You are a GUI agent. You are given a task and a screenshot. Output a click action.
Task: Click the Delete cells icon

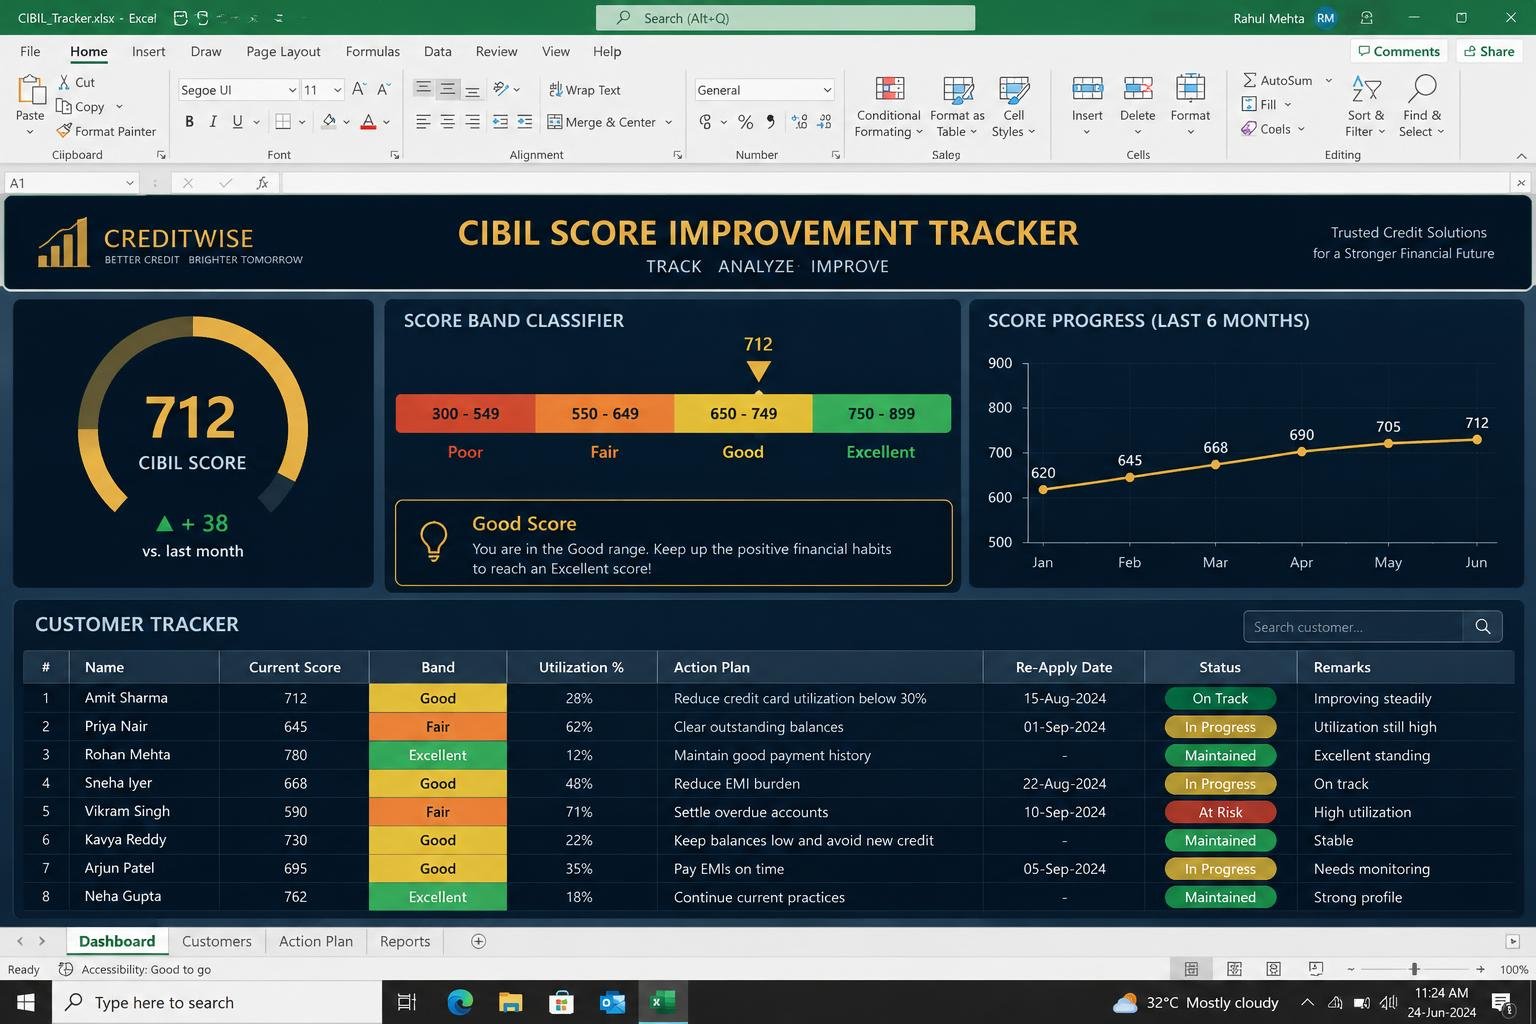[1138, 89]
